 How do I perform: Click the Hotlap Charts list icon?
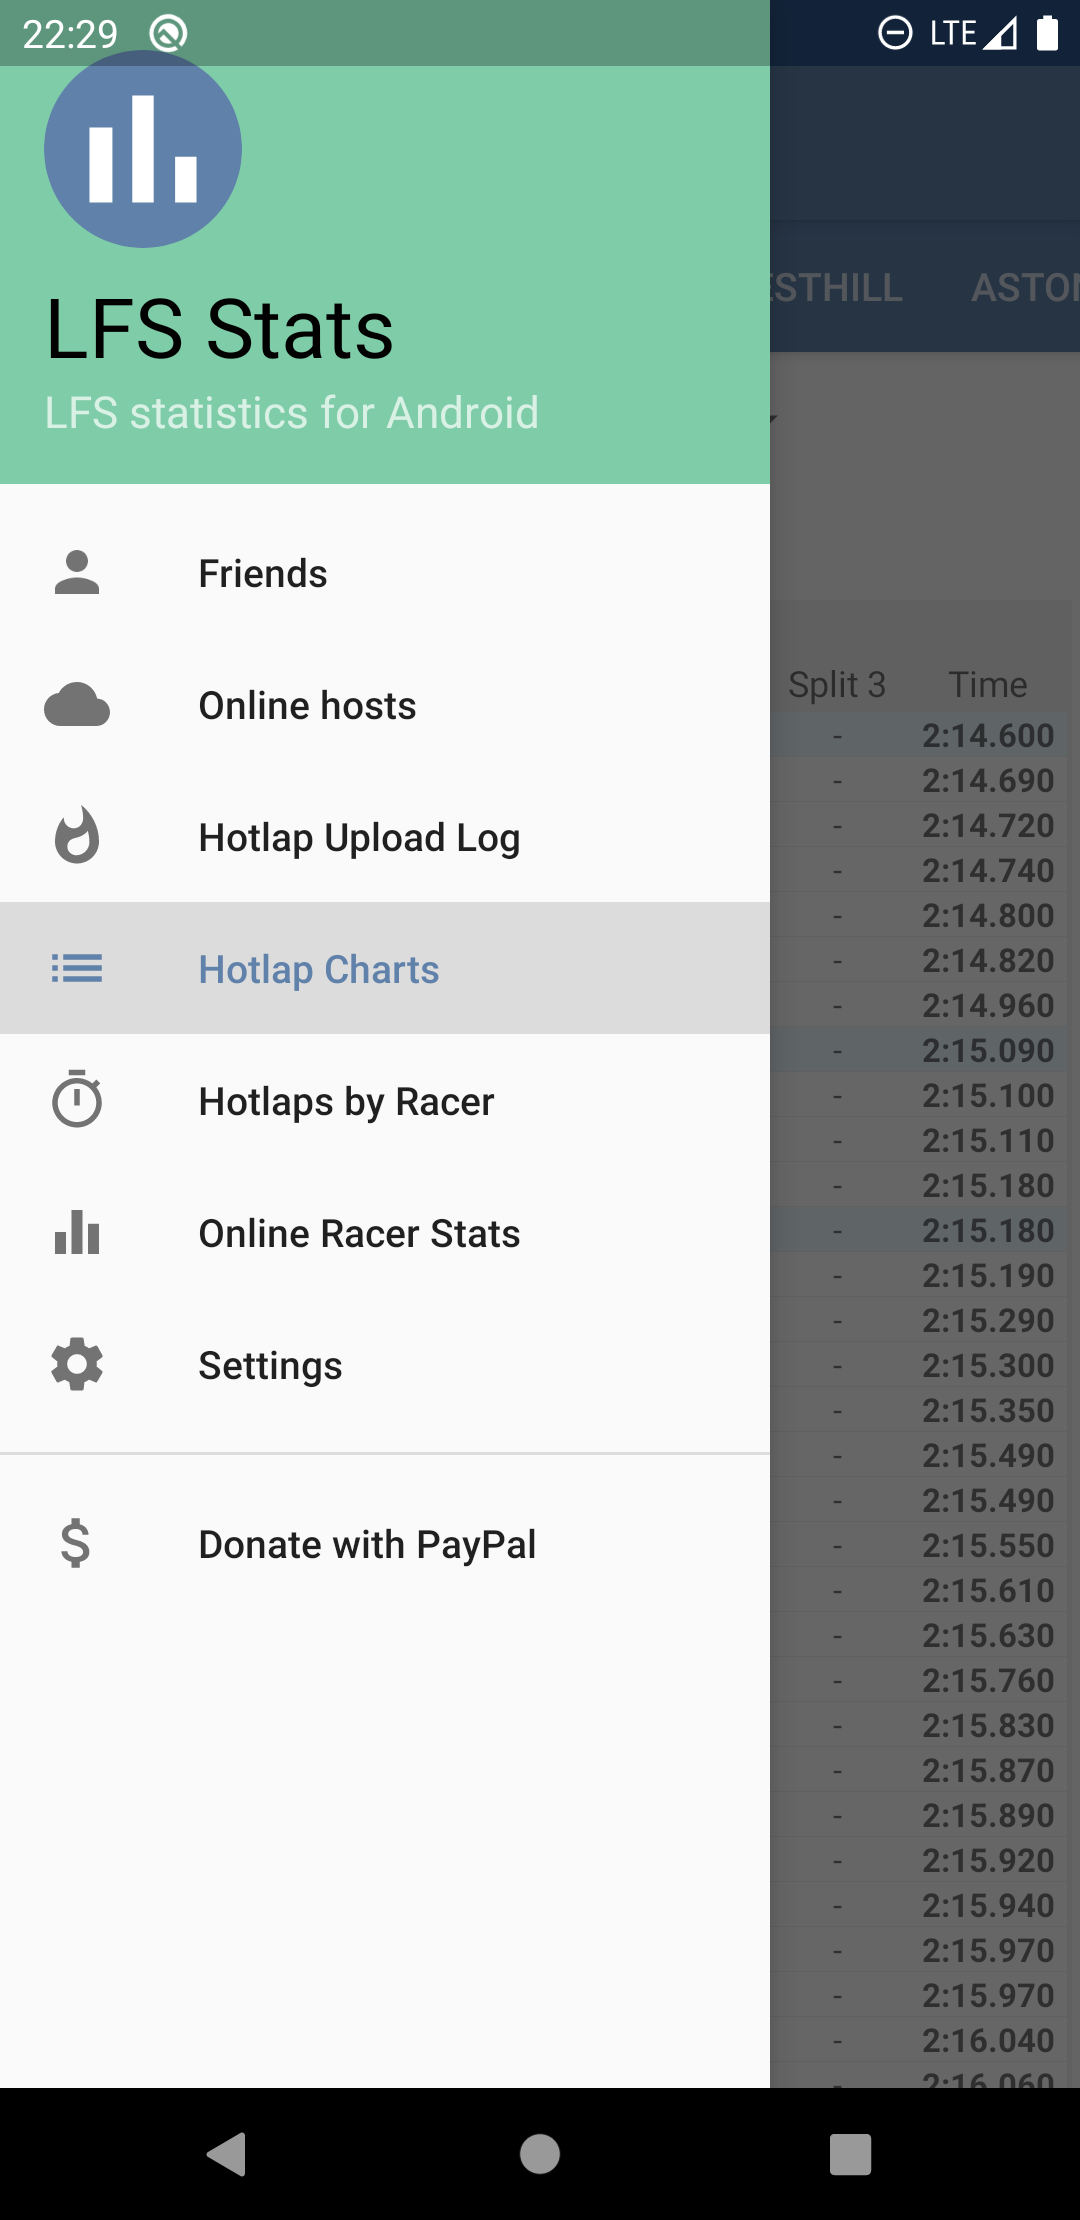pyautogui.click(x=77, y=968)
